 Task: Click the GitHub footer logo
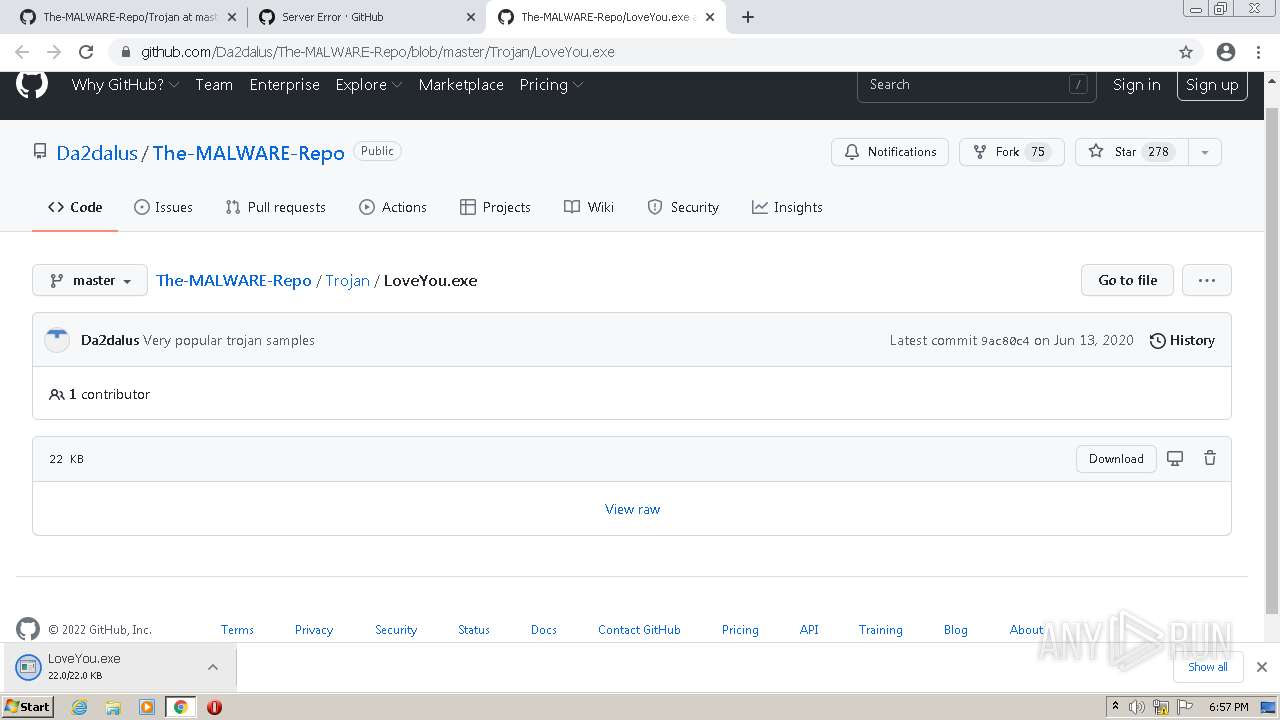[28, 629]
